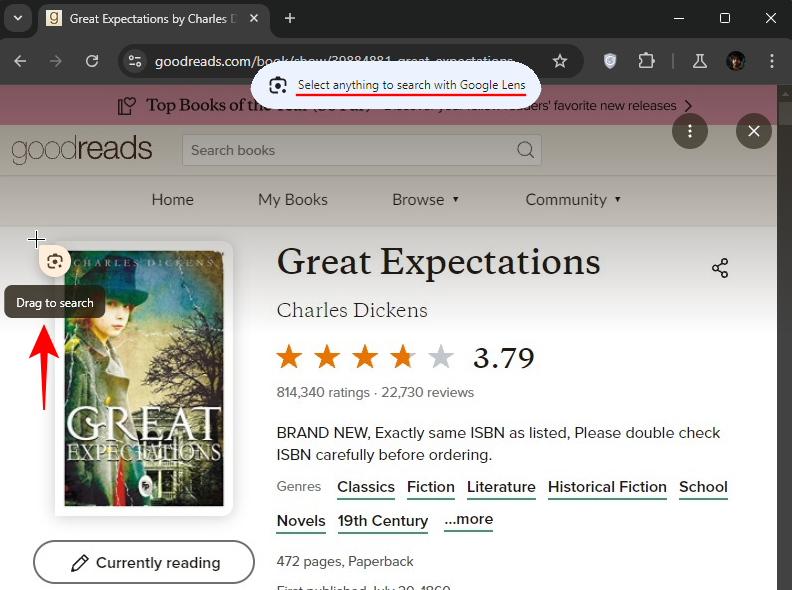The height and width of the screenshot is (590, 792).
Task: Open the Chrome profile avatar
Action: 736,61
